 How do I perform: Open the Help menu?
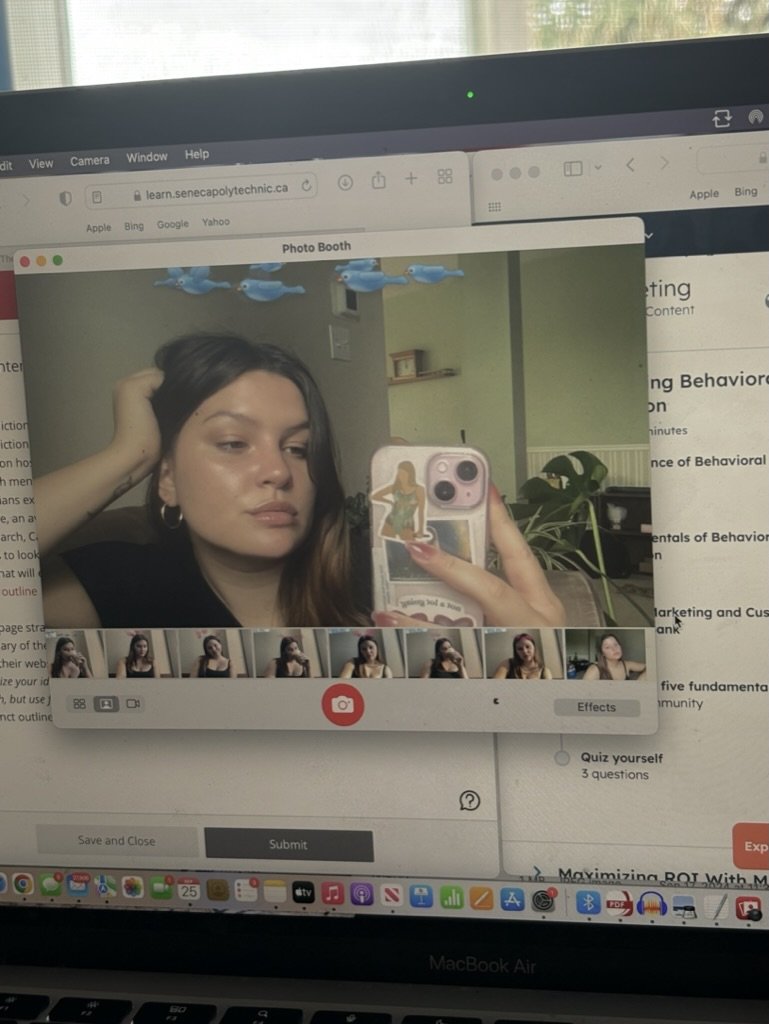196,154
